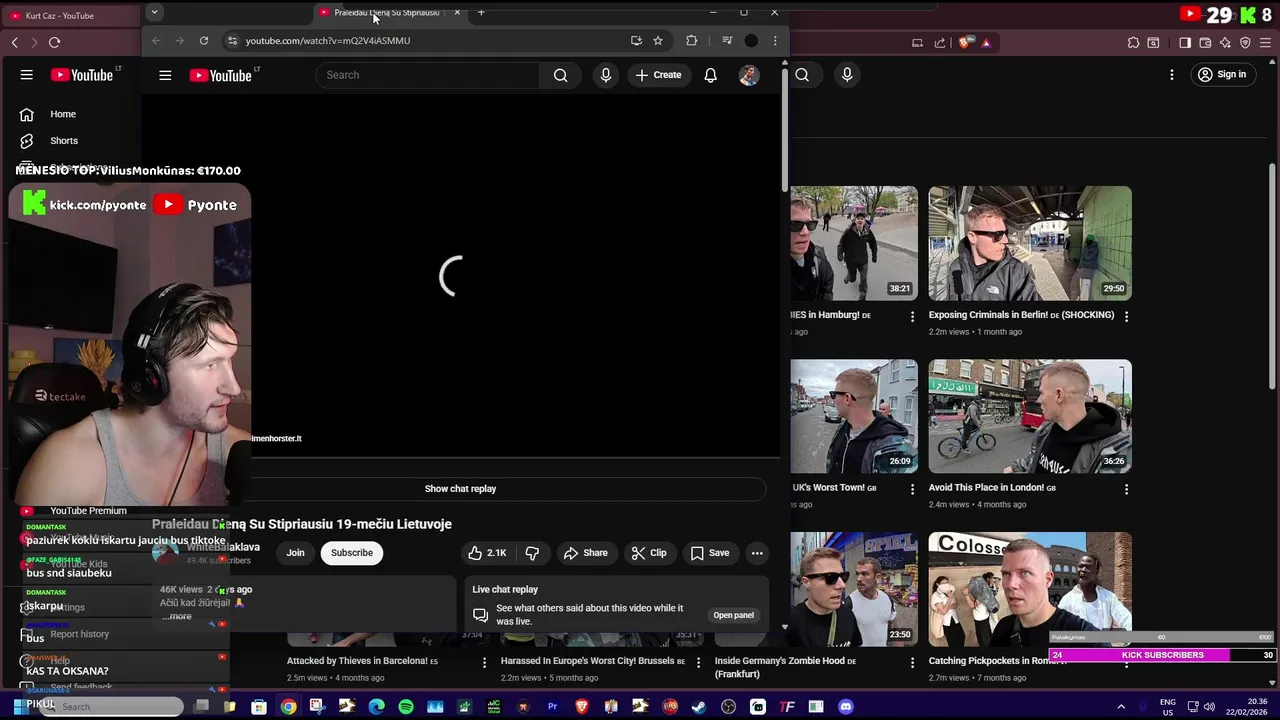Open the Create menu button
The image size is (1280, 720).
tap(658, 75)
